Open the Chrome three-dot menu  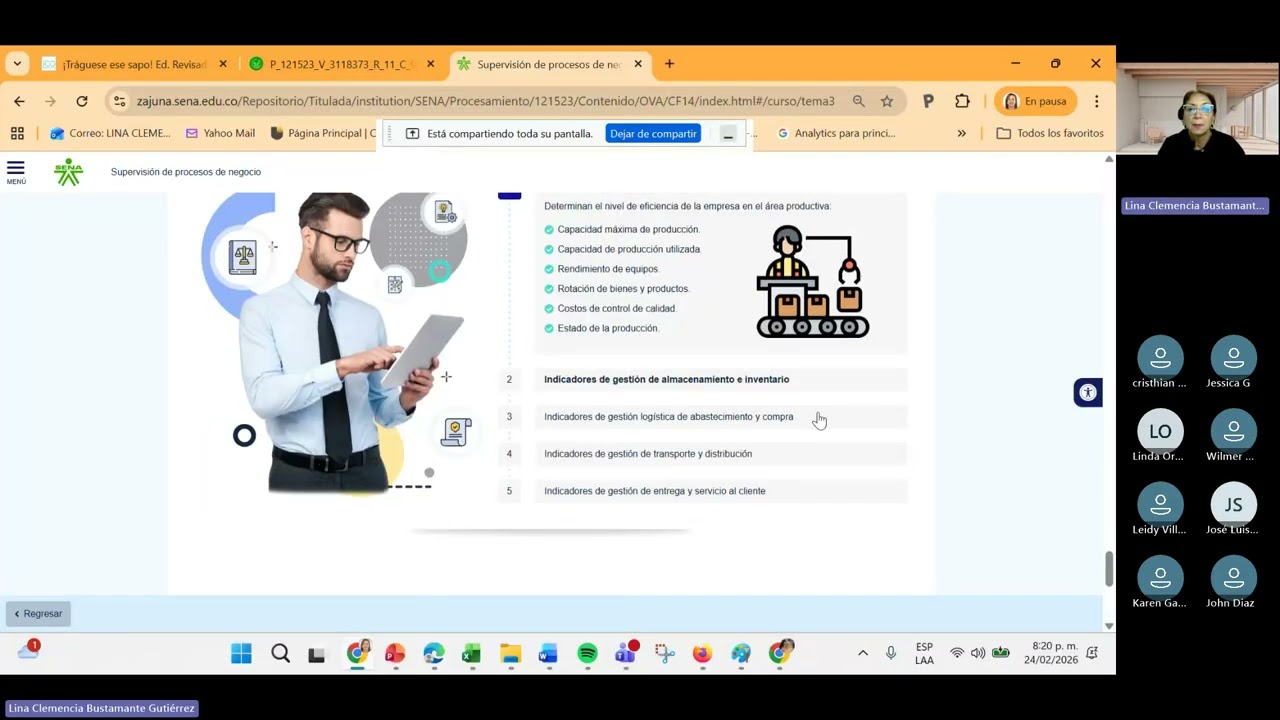click(1096, 101)
